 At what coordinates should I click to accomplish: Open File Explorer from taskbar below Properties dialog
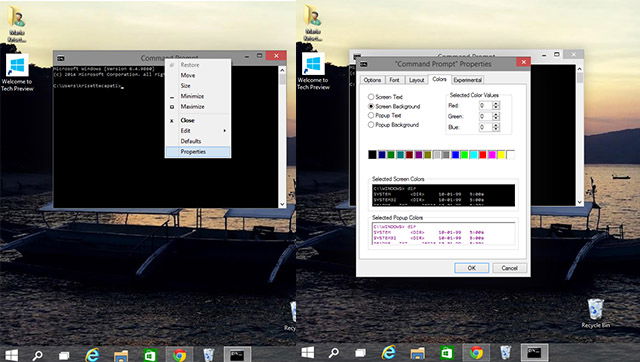(x=418, y=353)
